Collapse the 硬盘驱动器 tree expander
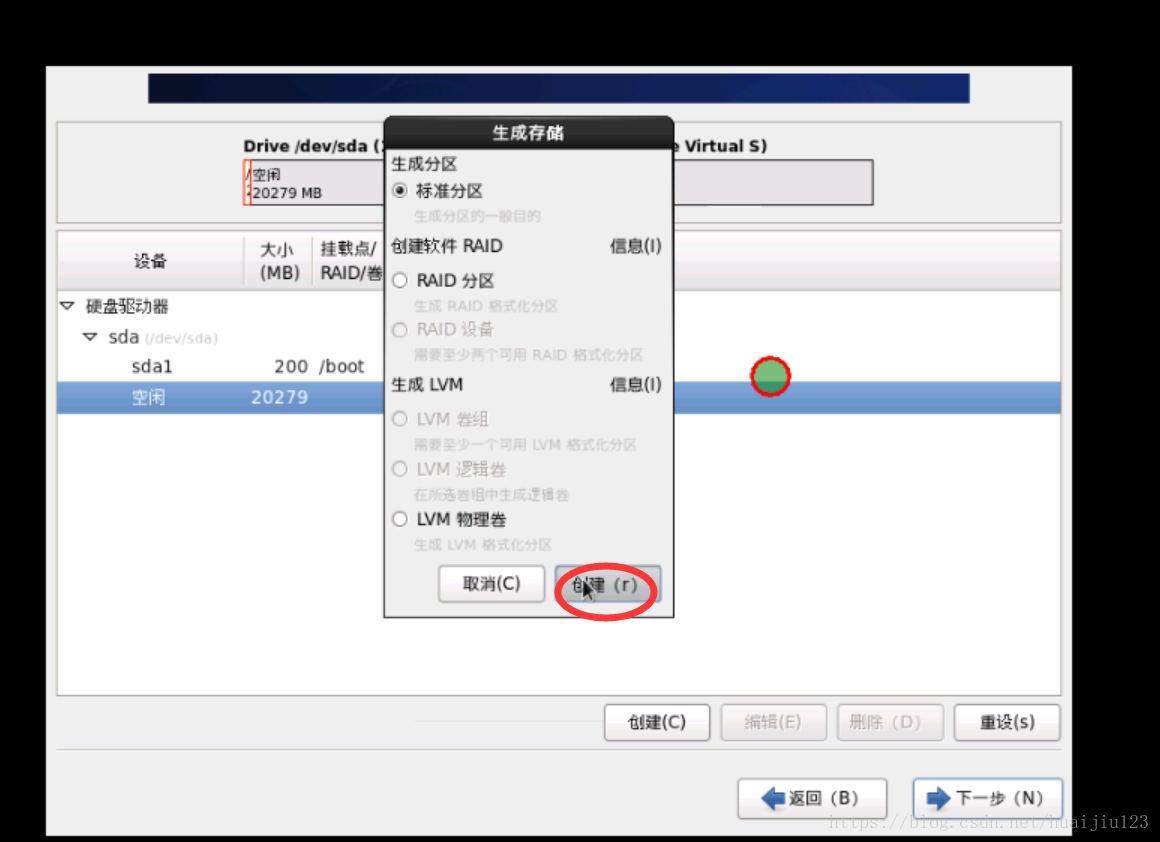 pos(67,306)
